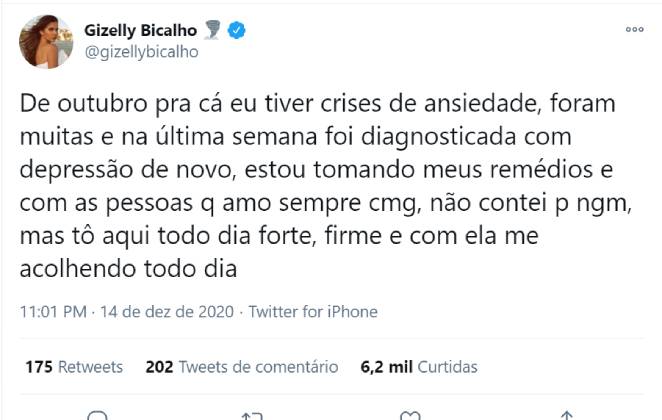This screenshot has width=662, height=420.
Task: Click the blue verified badge icon
Action: pyautogui.click(x=236, y=30)
